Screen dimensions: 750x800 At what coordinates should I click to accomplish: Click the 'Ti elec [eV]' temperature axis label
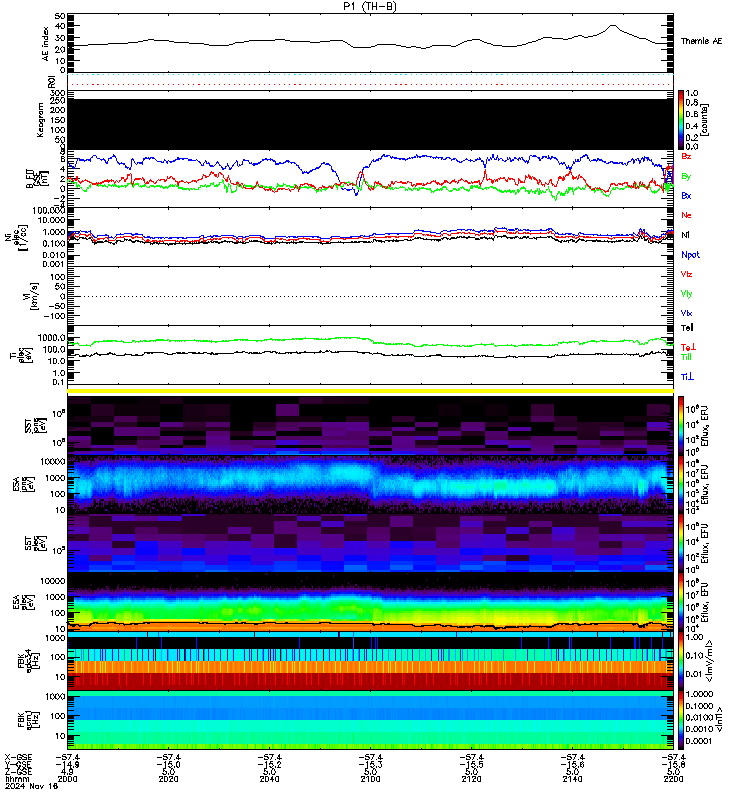coord(21,355)
